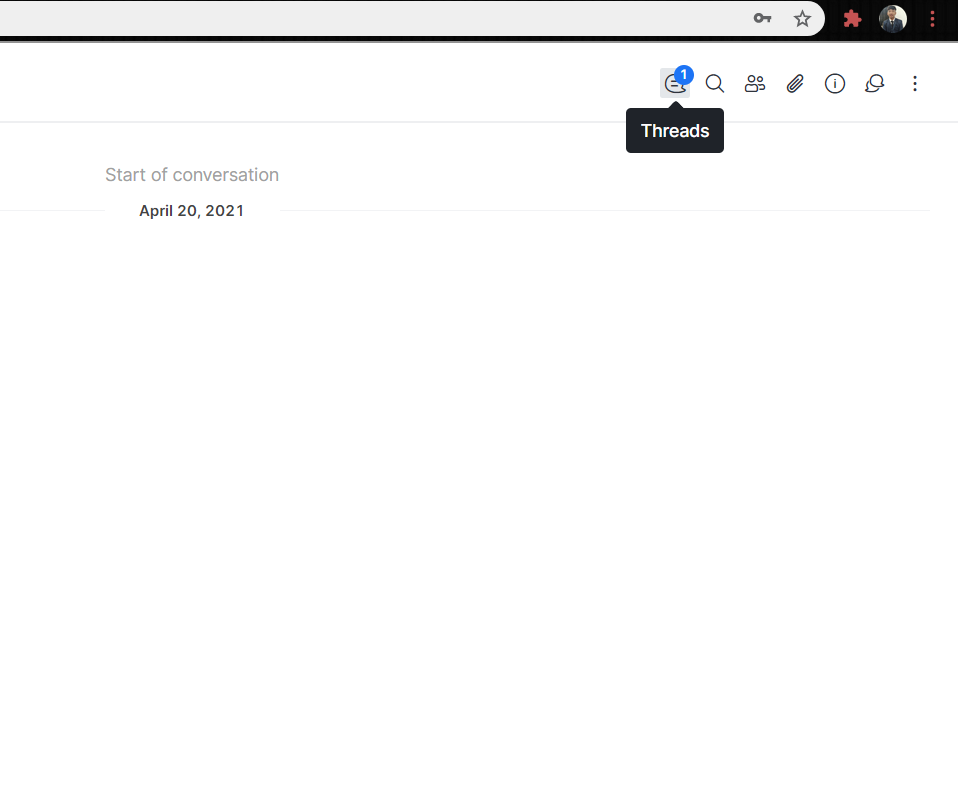Image resolution: width=958 pixels, height=797 pixels.
Task: Open the password manager key icon
Action: point(762,19)
